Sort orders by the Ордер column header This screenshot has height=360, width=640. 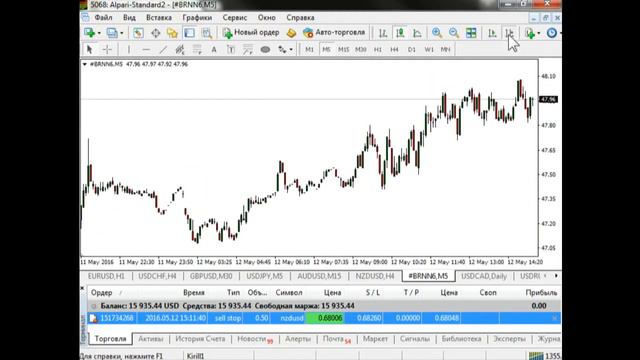[x=102, y=293]
